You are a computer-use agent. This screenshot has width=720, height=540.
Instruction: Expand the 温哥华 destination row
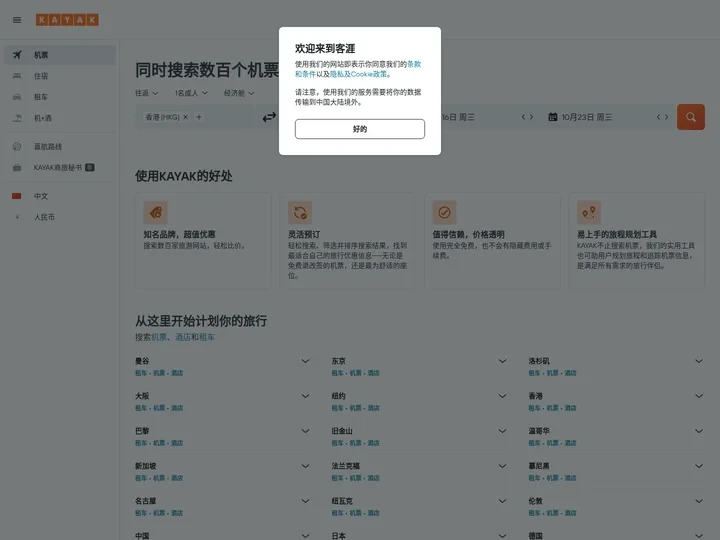tap(699, 431)
